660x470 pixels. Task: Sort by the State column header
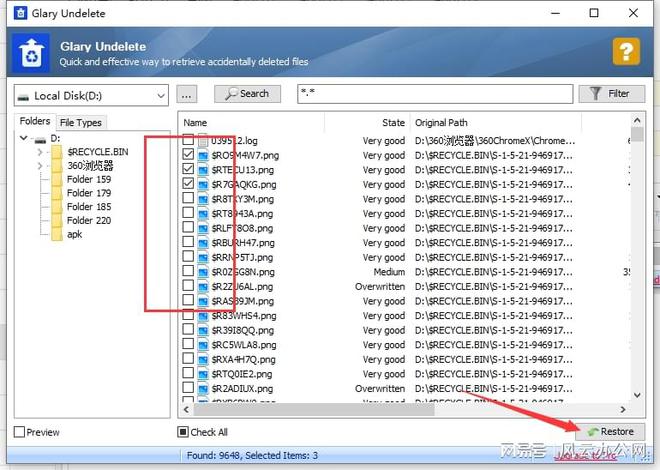point(367,123)
